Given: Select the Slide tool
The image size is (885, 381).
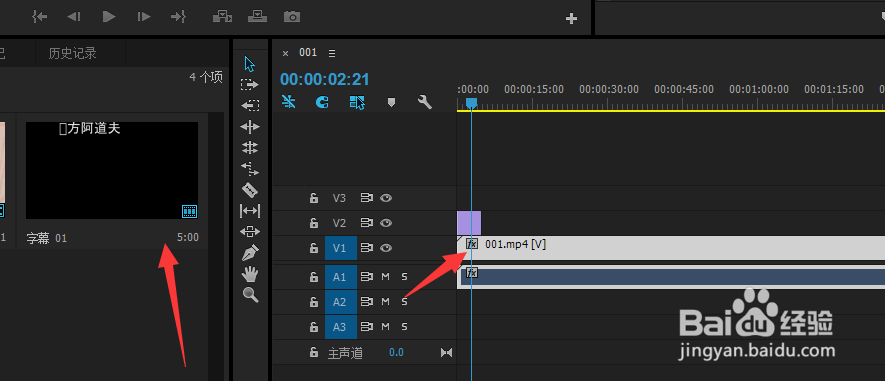Looking at the screenshot, I should coord(249,231).
